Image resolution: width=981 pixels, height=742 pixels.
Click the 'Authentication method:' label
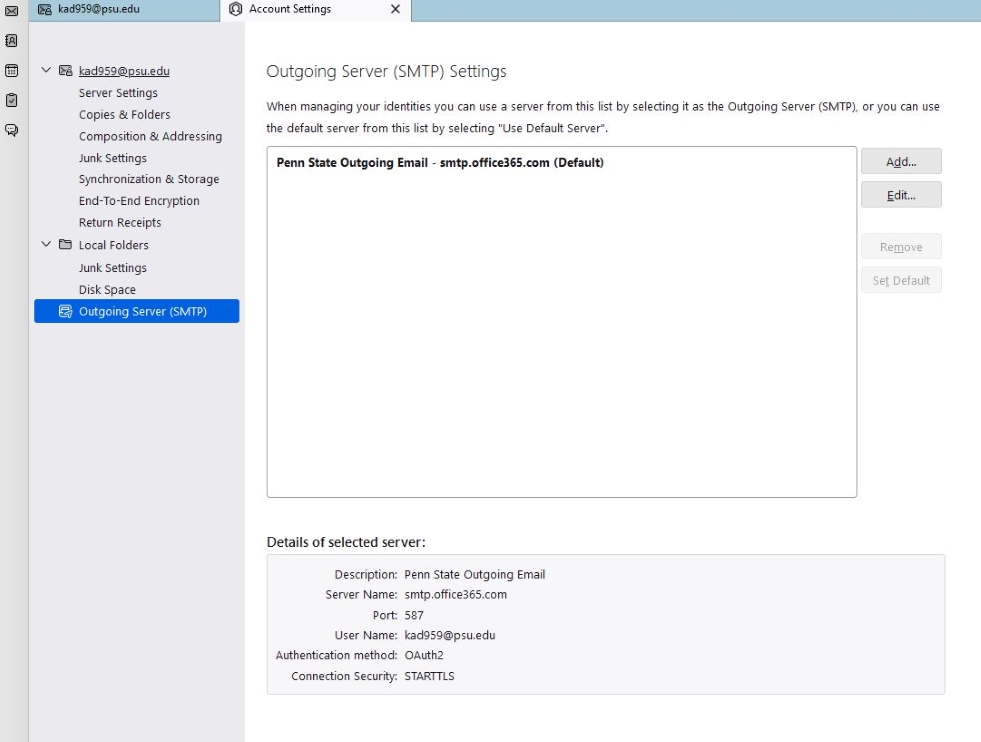[337, 655]
